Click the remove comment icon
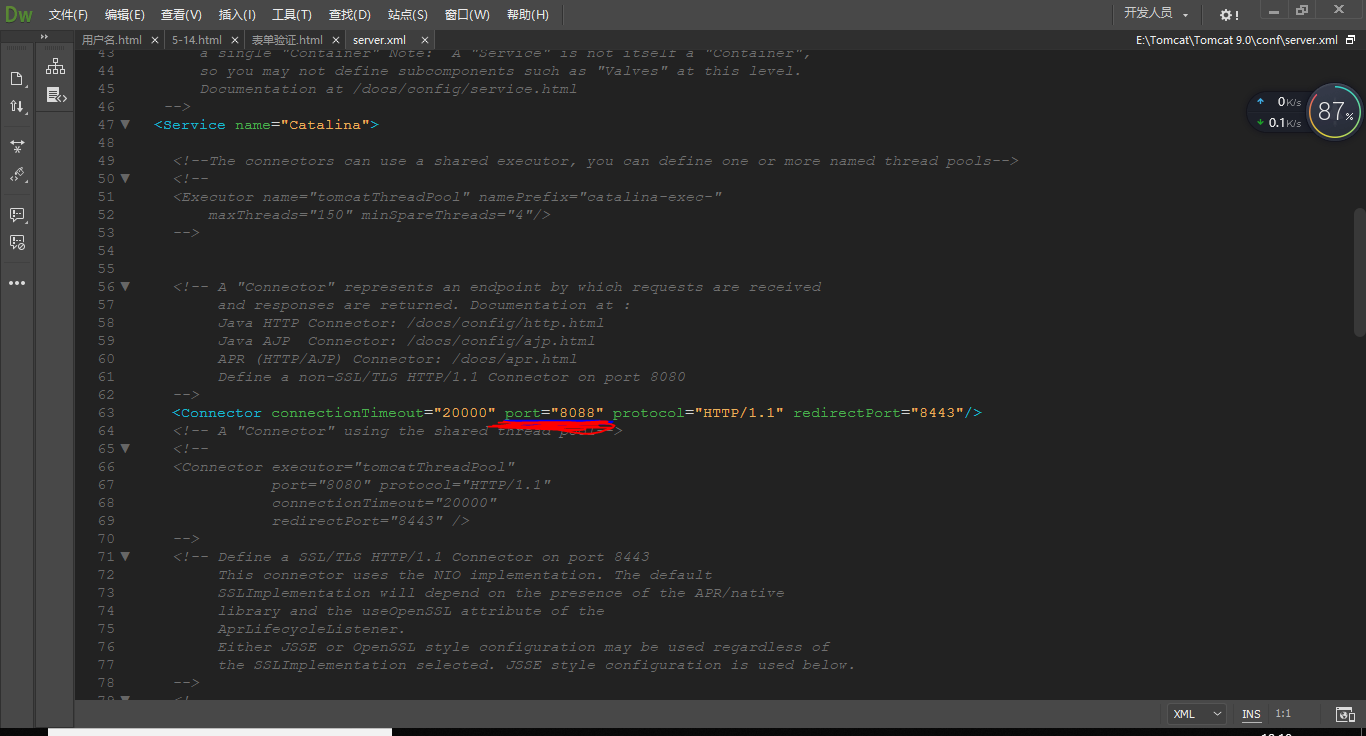 (x=17, y=242)
